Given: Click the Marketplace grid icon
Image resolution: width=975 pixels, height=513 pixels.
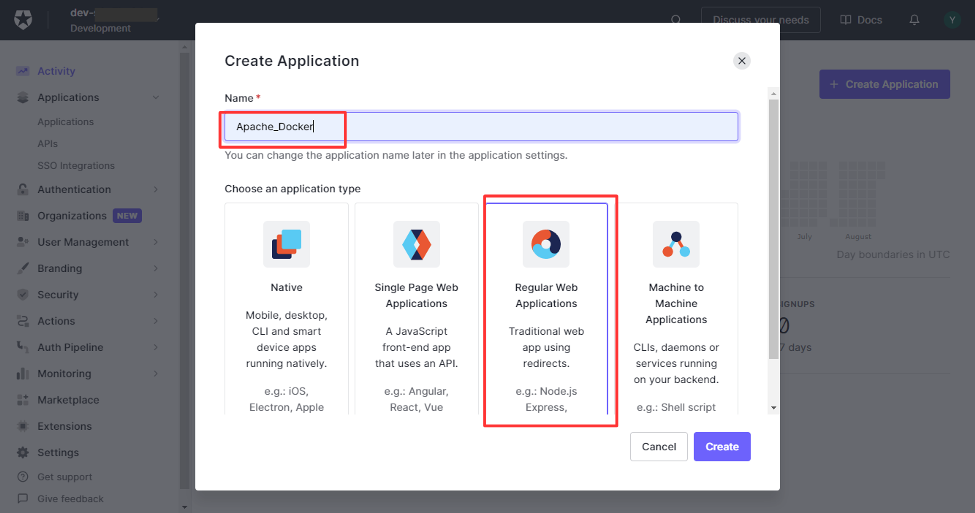Looking at the screenshot, I should click(x=23, y=400).
